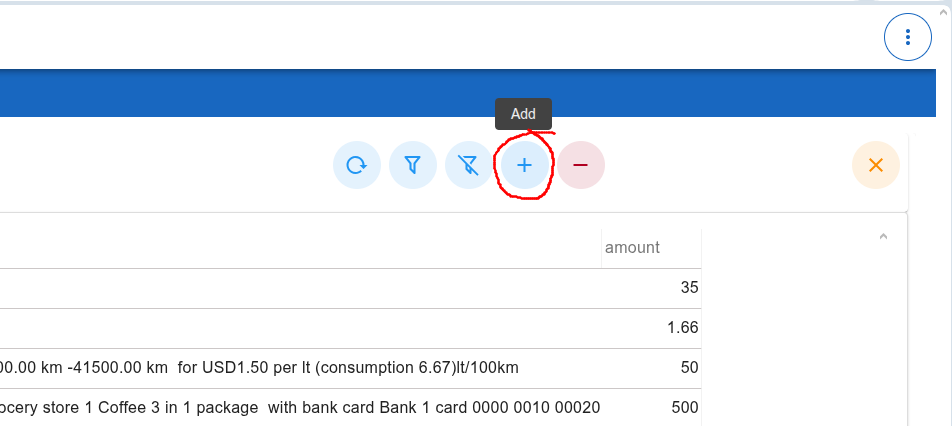Image resolution: width=952 pixels, height=426 pixels.
Task: Close the panel with the orange X
Action: click(x=875, y=165)
